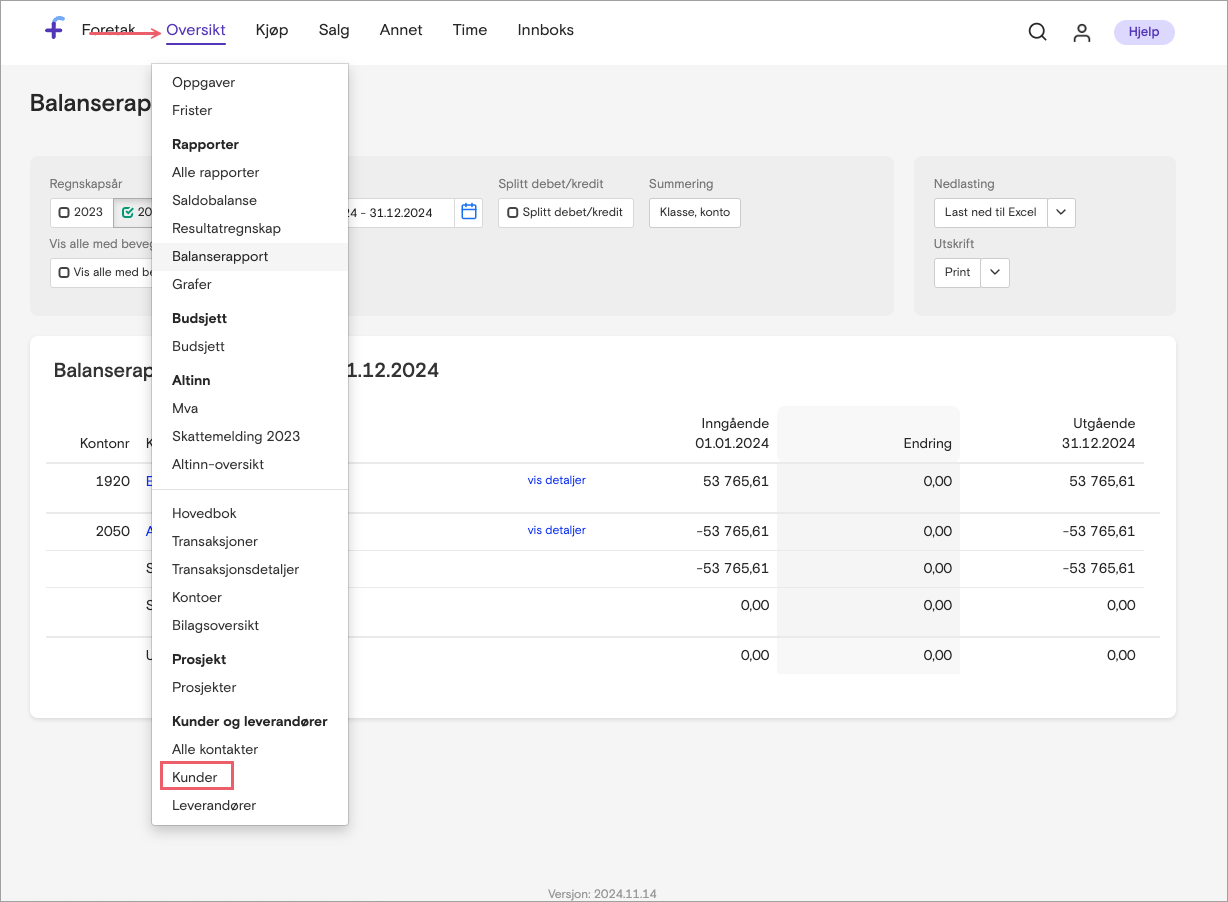Open the Innboks menu
Image resolution: width=1228 pixels, height=902 pixels.
[x=546, y=30]
